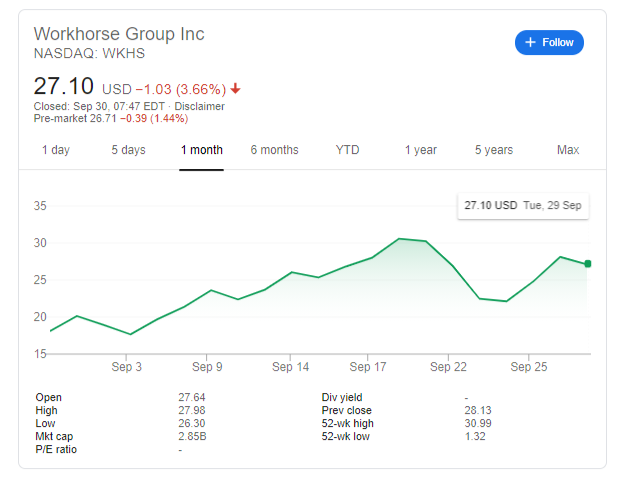The image size is (621, 481).
Task: Click the NASDAQ: WKHS ticker text
Action: pos(89,53)
